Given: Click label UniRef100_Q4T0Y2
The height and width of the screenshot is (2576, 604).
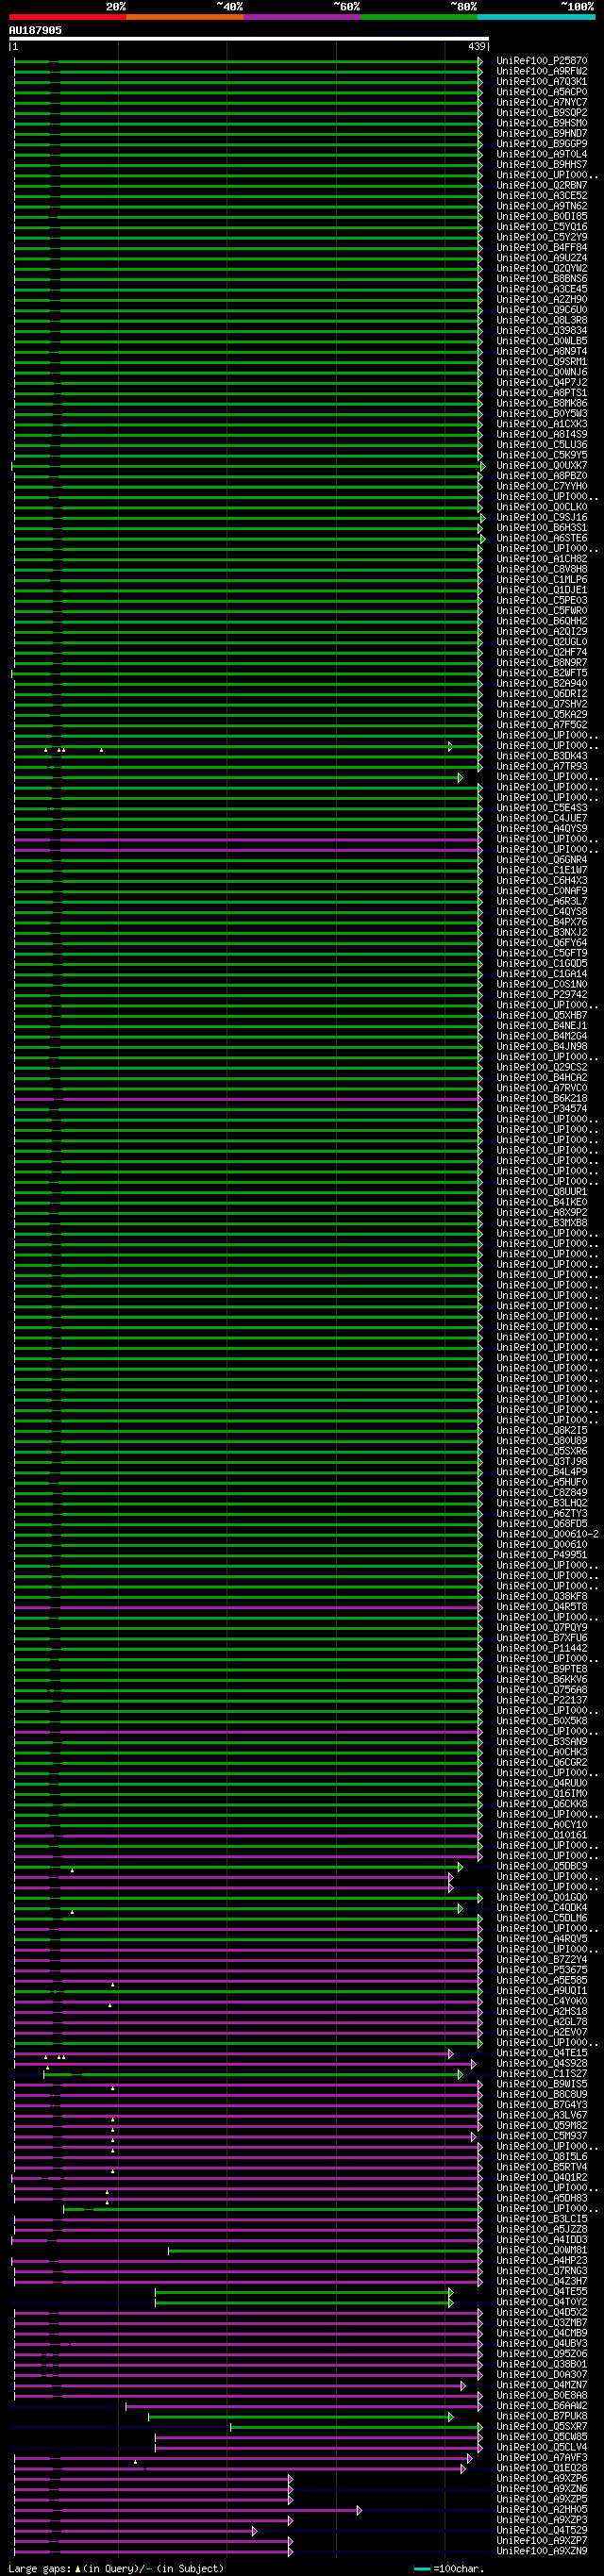Looking at the screenshot, I should pos(542,2302).
